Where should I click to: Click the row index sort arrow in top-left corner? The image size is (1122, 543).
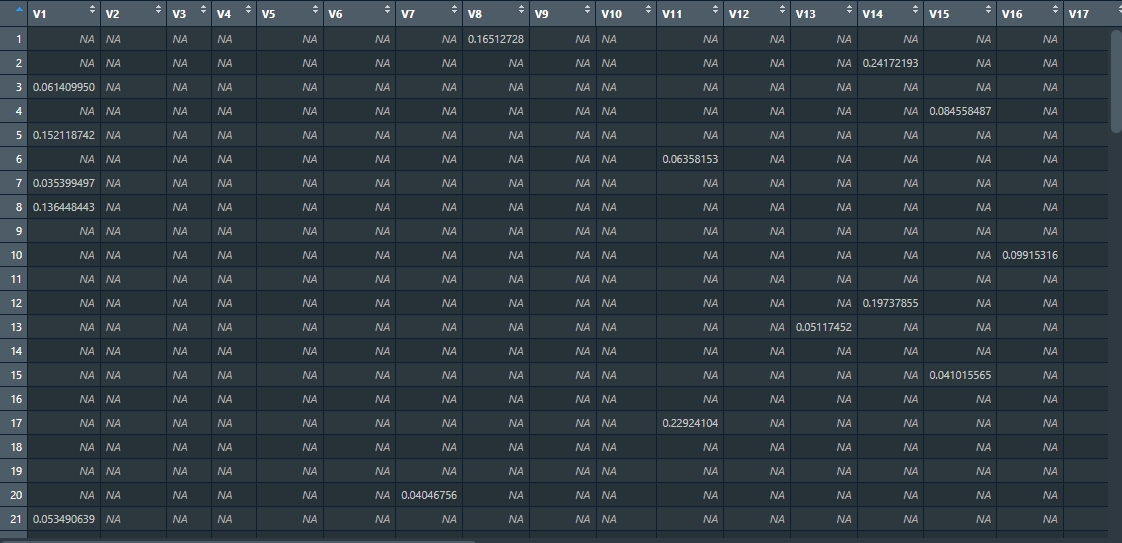[18, 10]
